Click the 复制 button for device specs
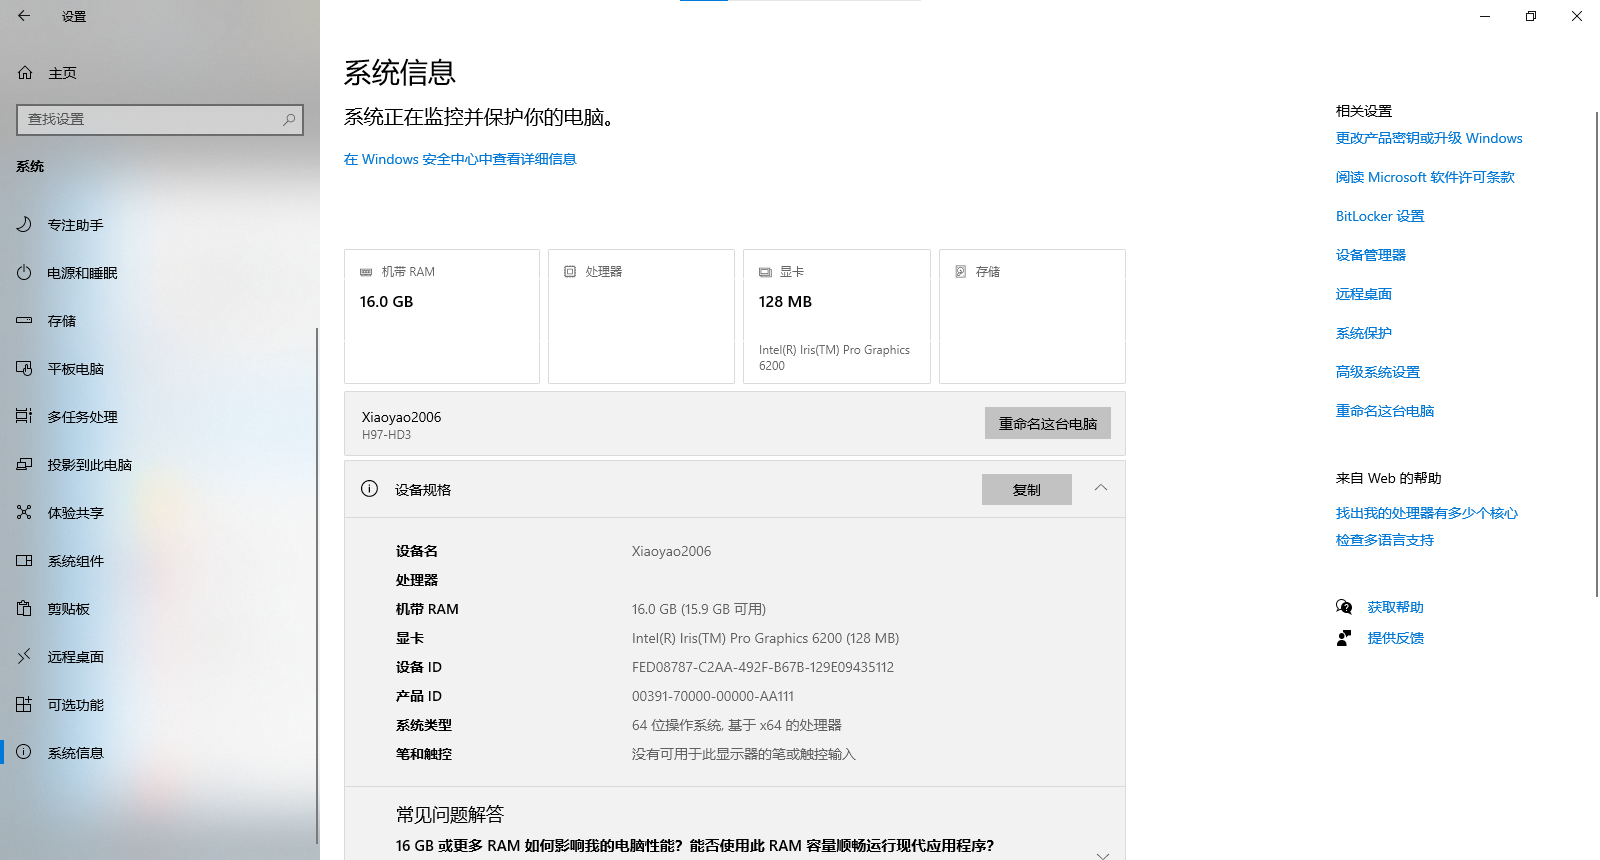1600x860 pixels. pyautogui.click(x=1027, y=489)
